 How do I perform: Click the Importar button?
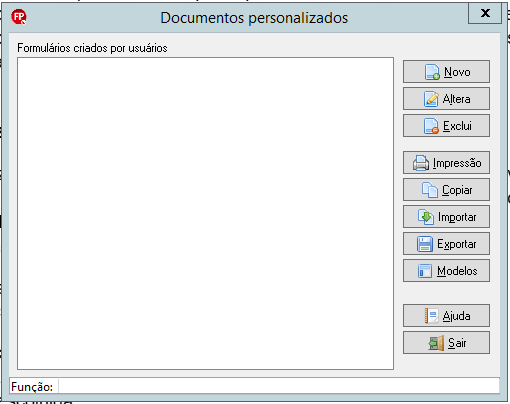tap(446, 217)
